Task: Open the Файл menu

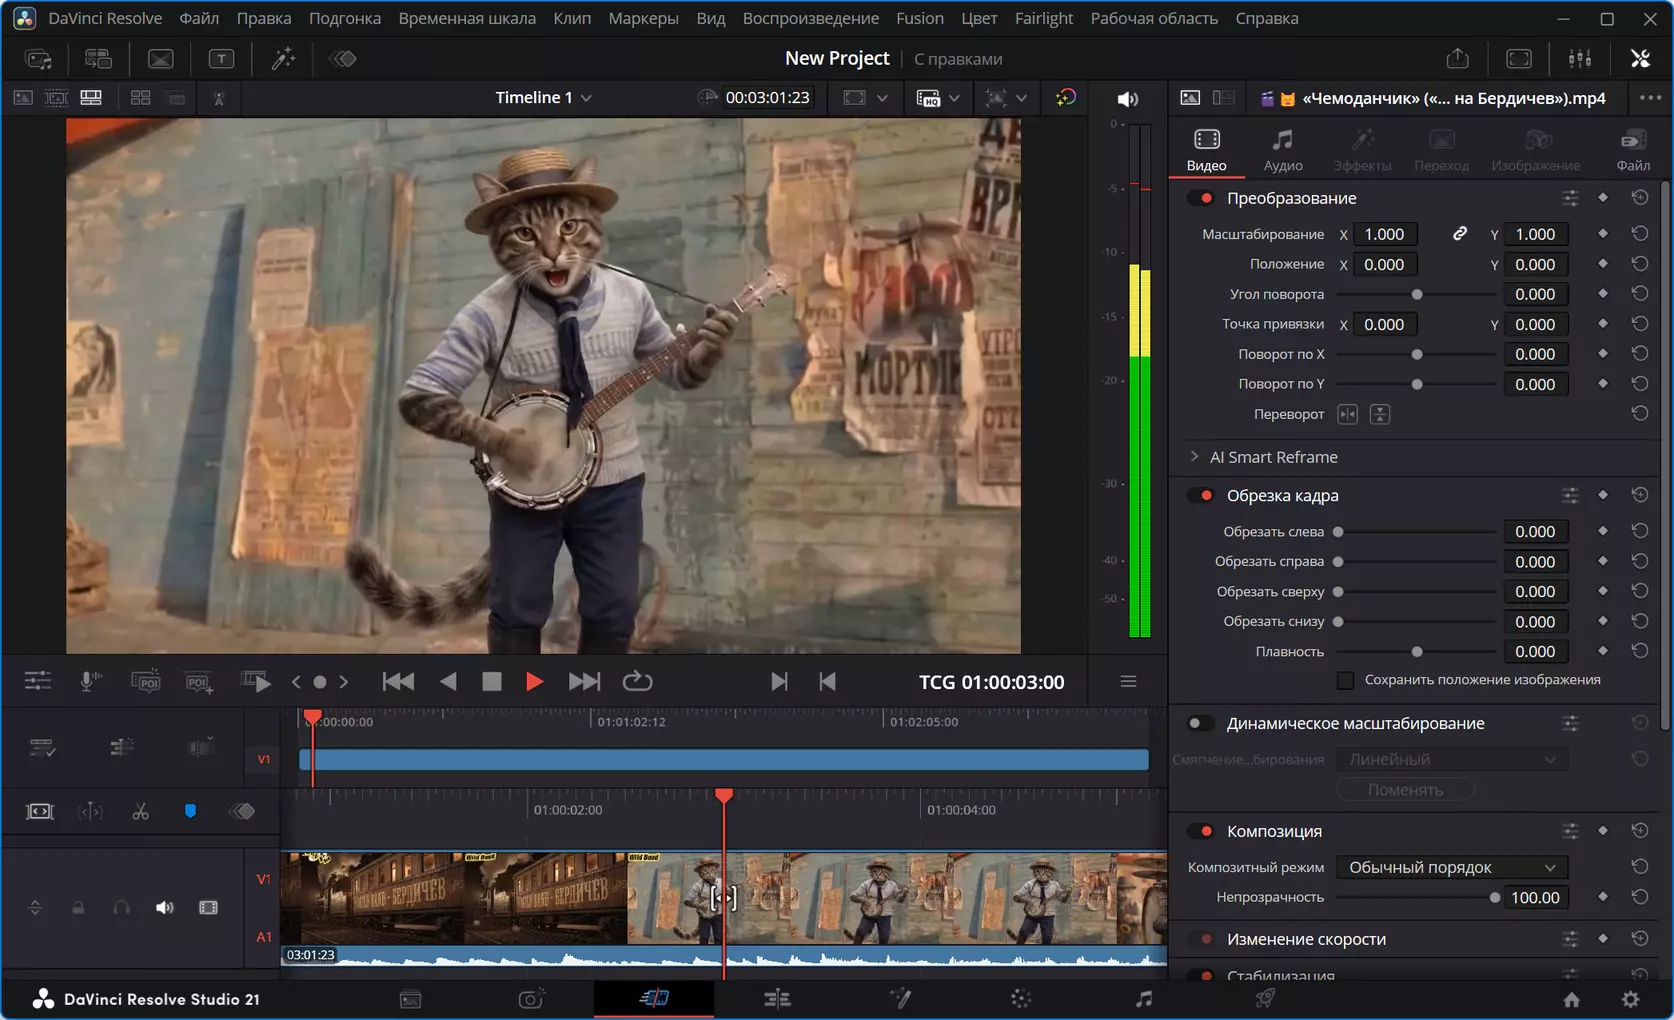Action: pyautogui.click(x=199, y=18)
